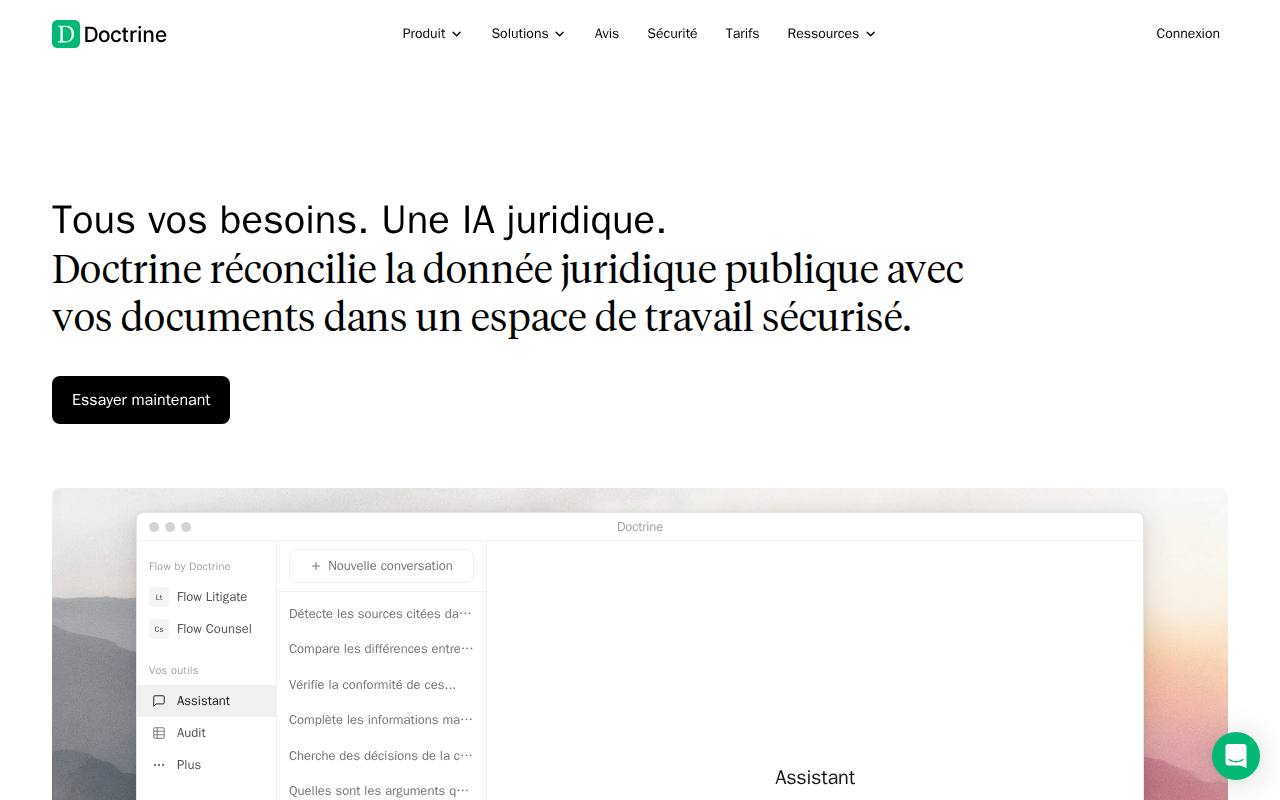Click the Flow Litigate 'Lt' badge icon

(x=159, y=597)
